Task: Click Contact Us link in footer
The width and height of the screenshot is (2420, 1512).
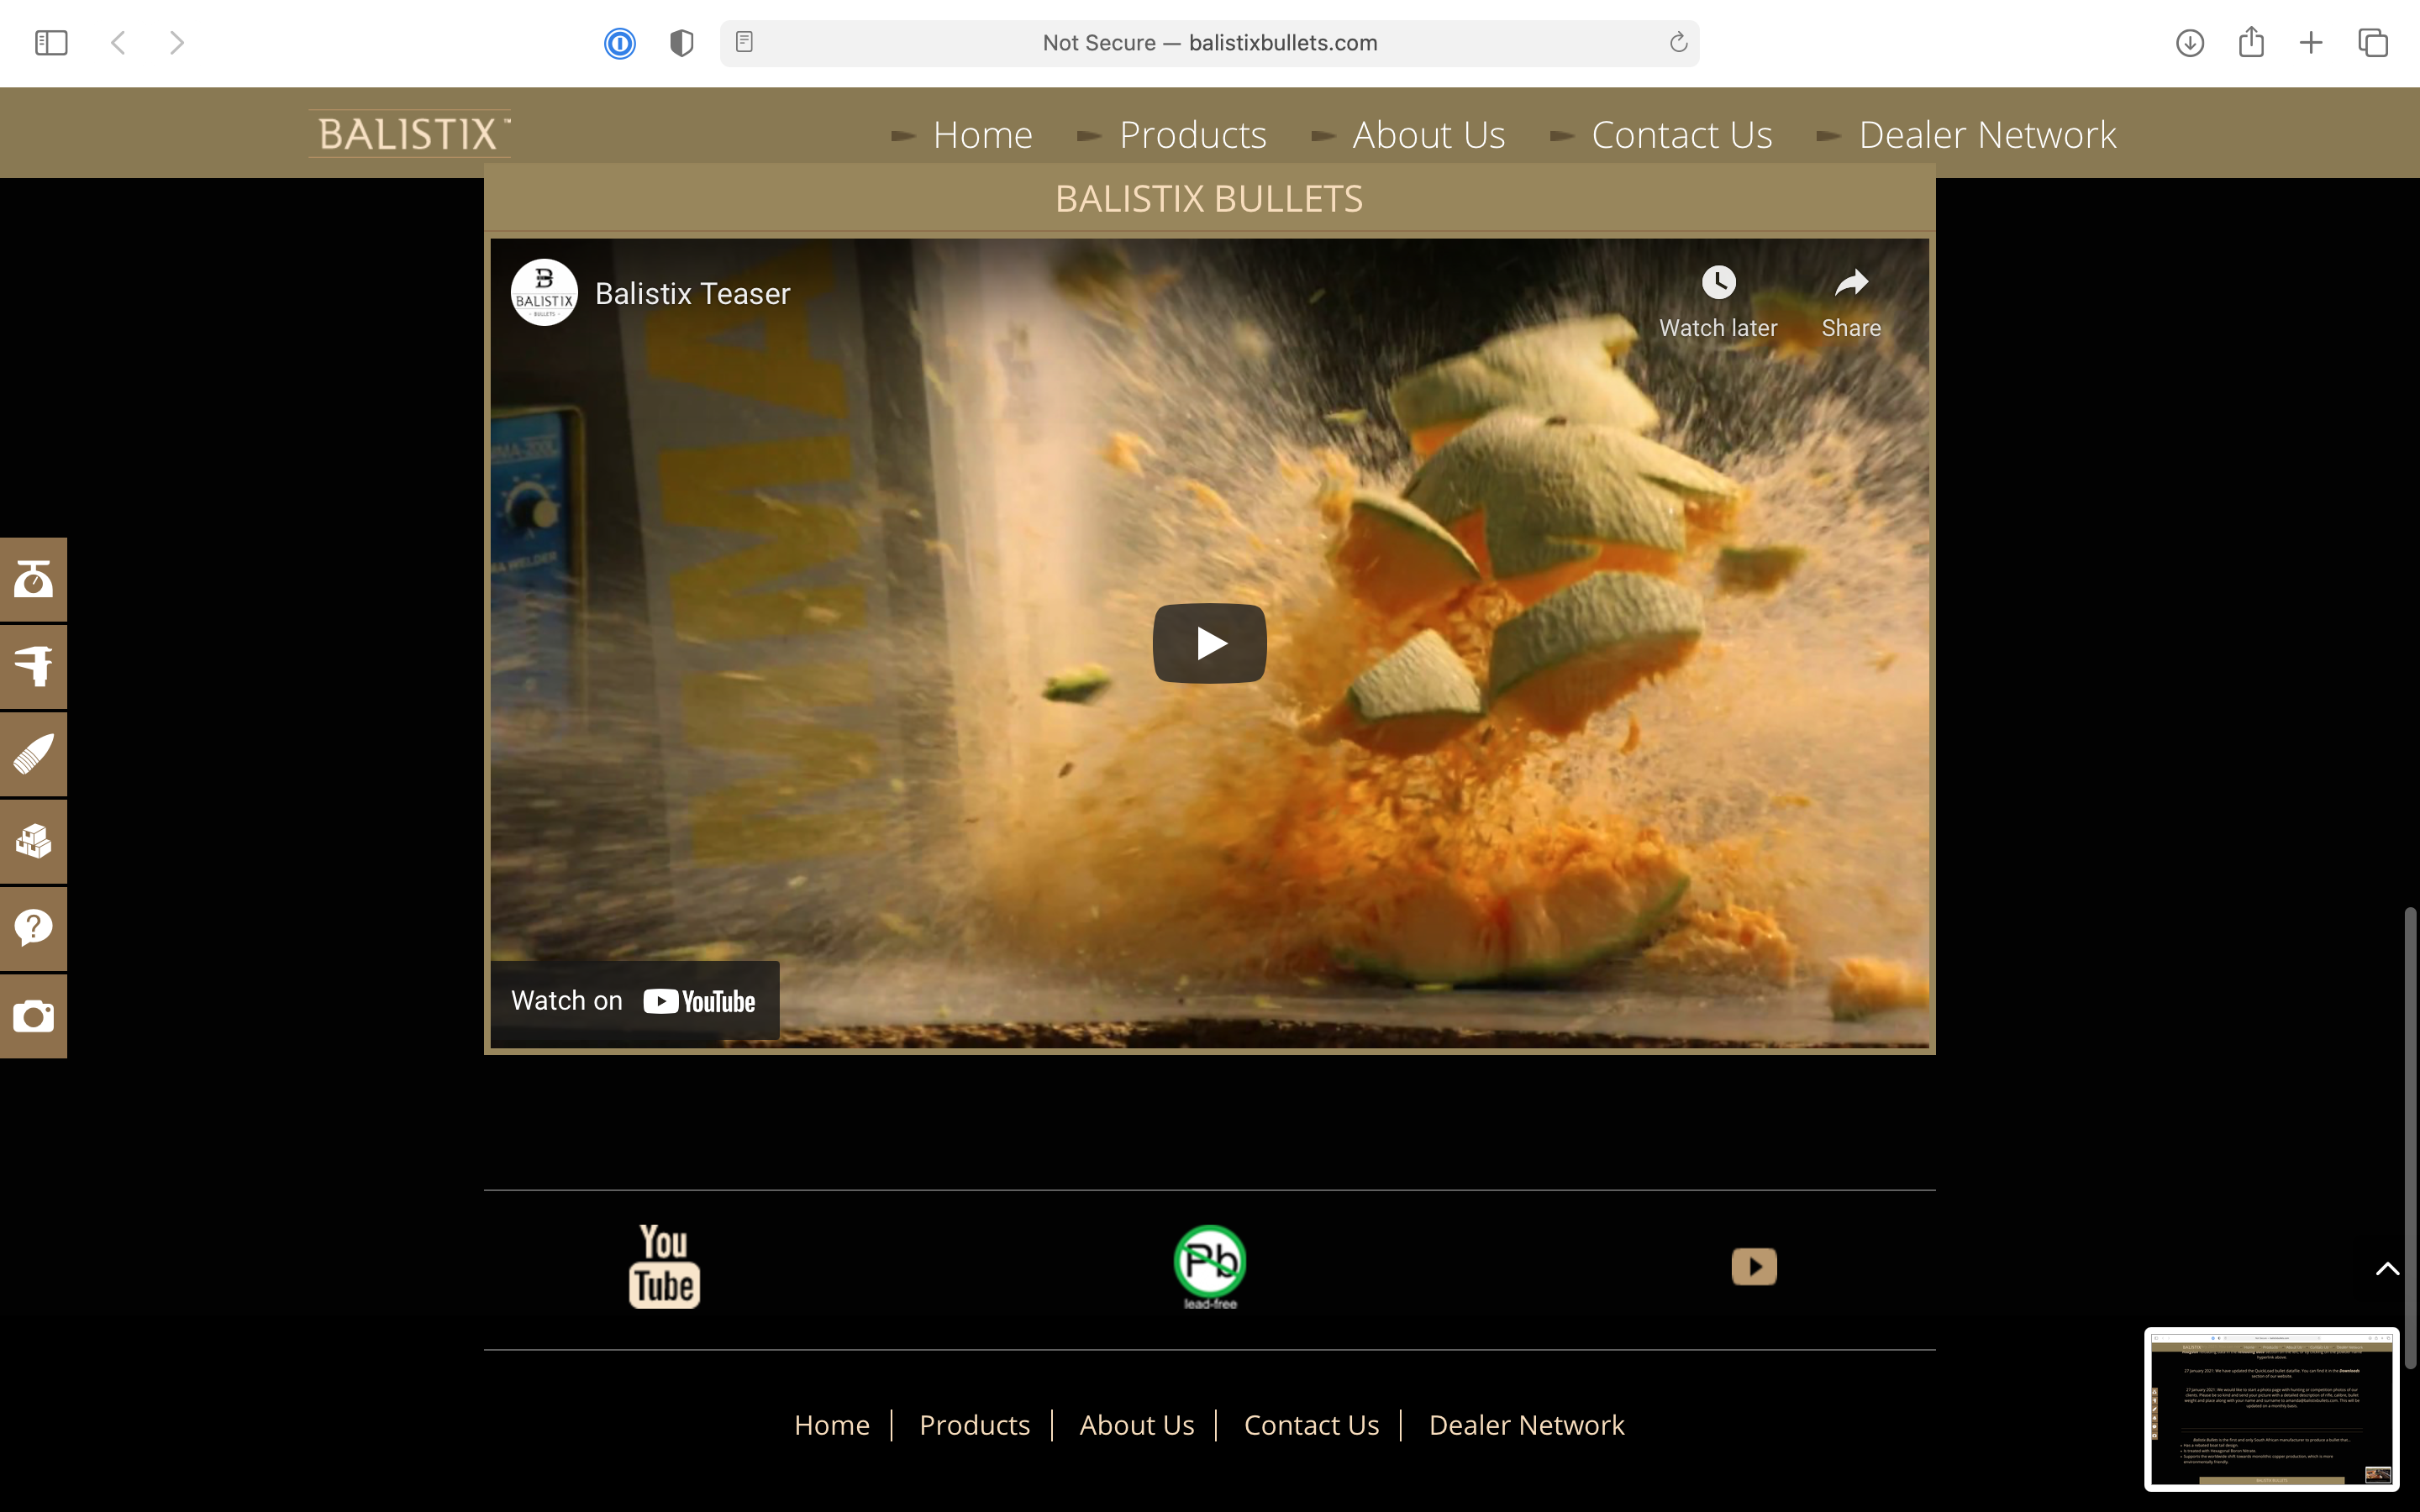Action: [x=1311, y=1424]
